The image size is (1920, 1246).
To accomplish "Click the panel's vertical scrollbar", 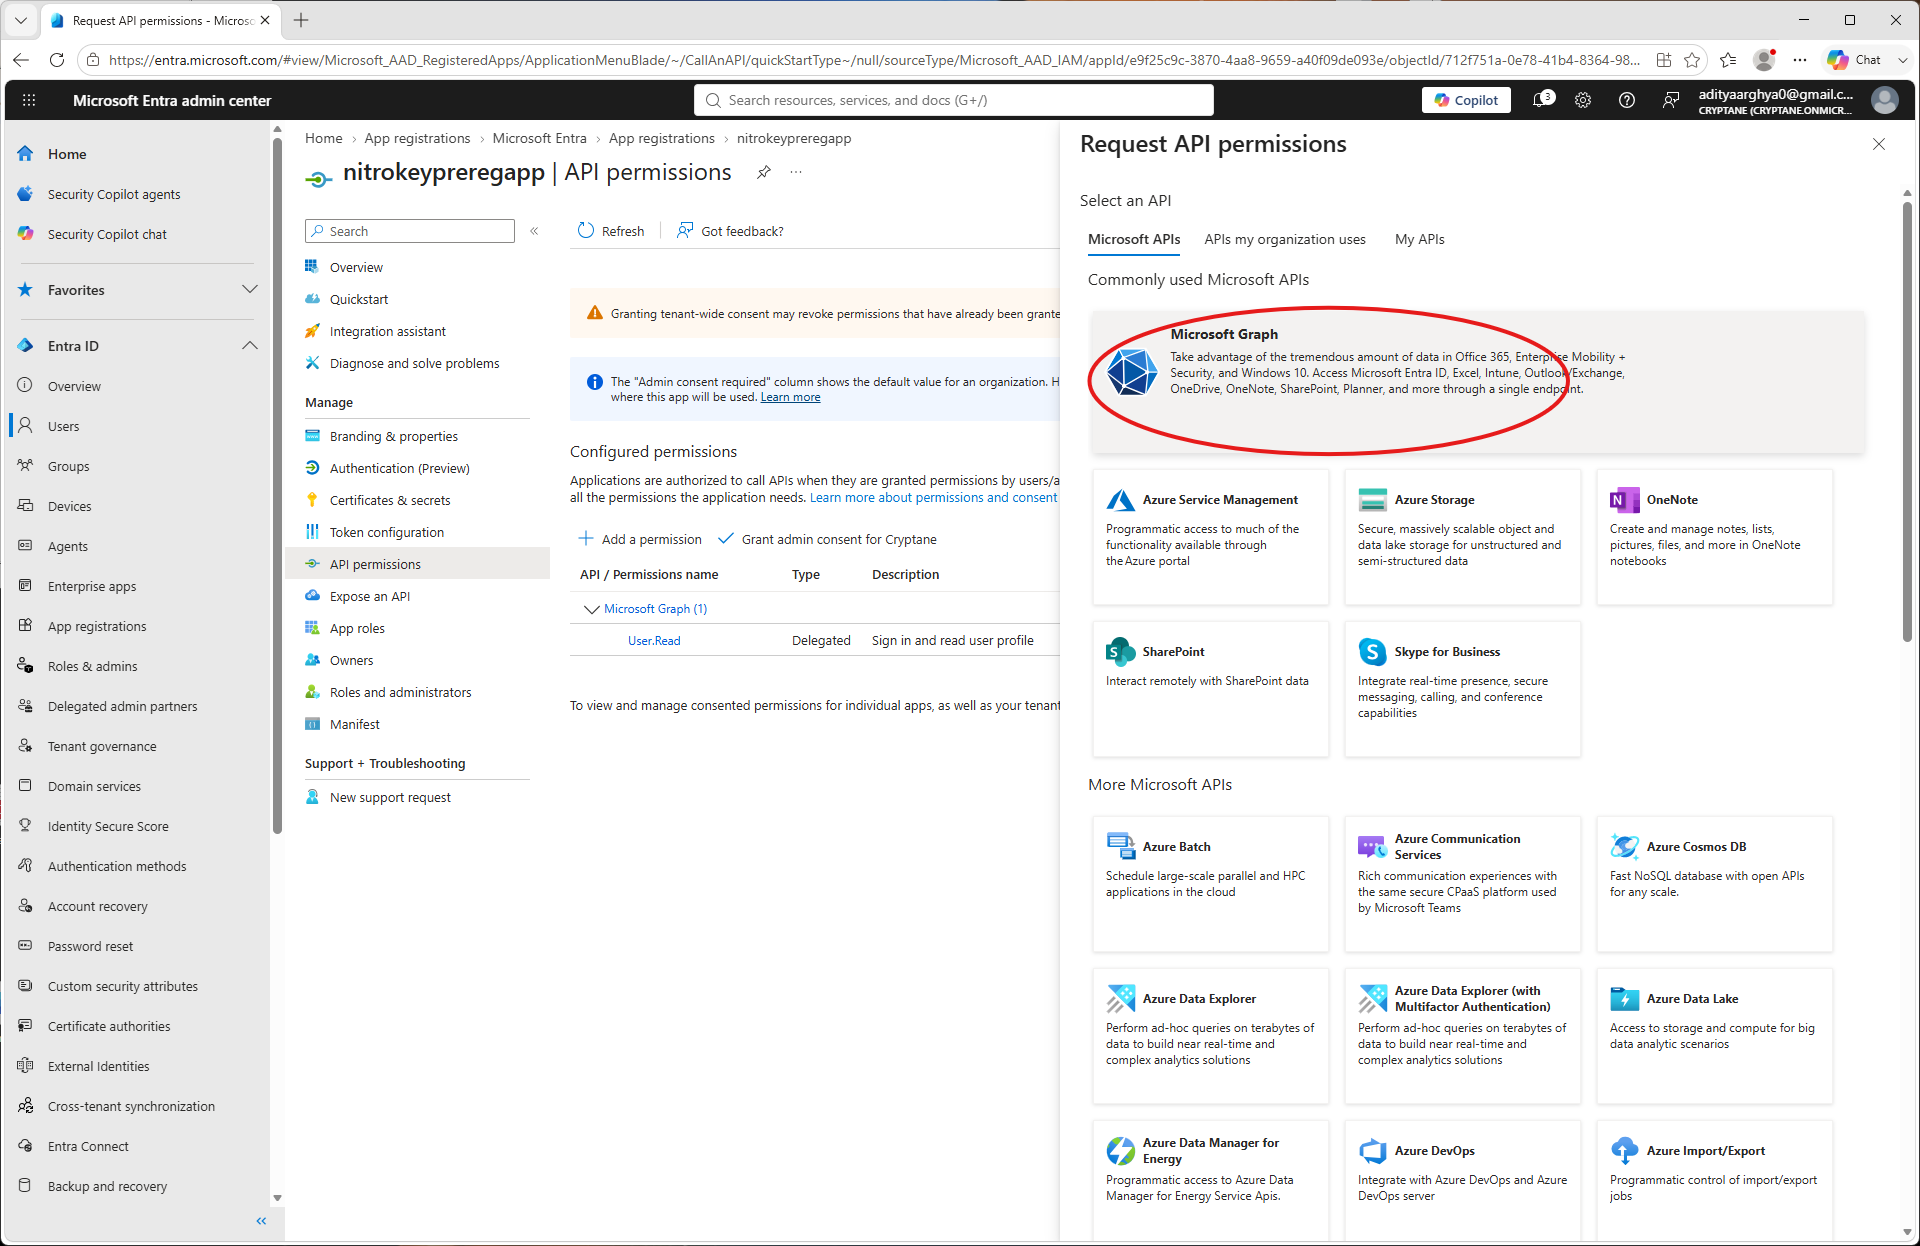I will pos(1907,422).
